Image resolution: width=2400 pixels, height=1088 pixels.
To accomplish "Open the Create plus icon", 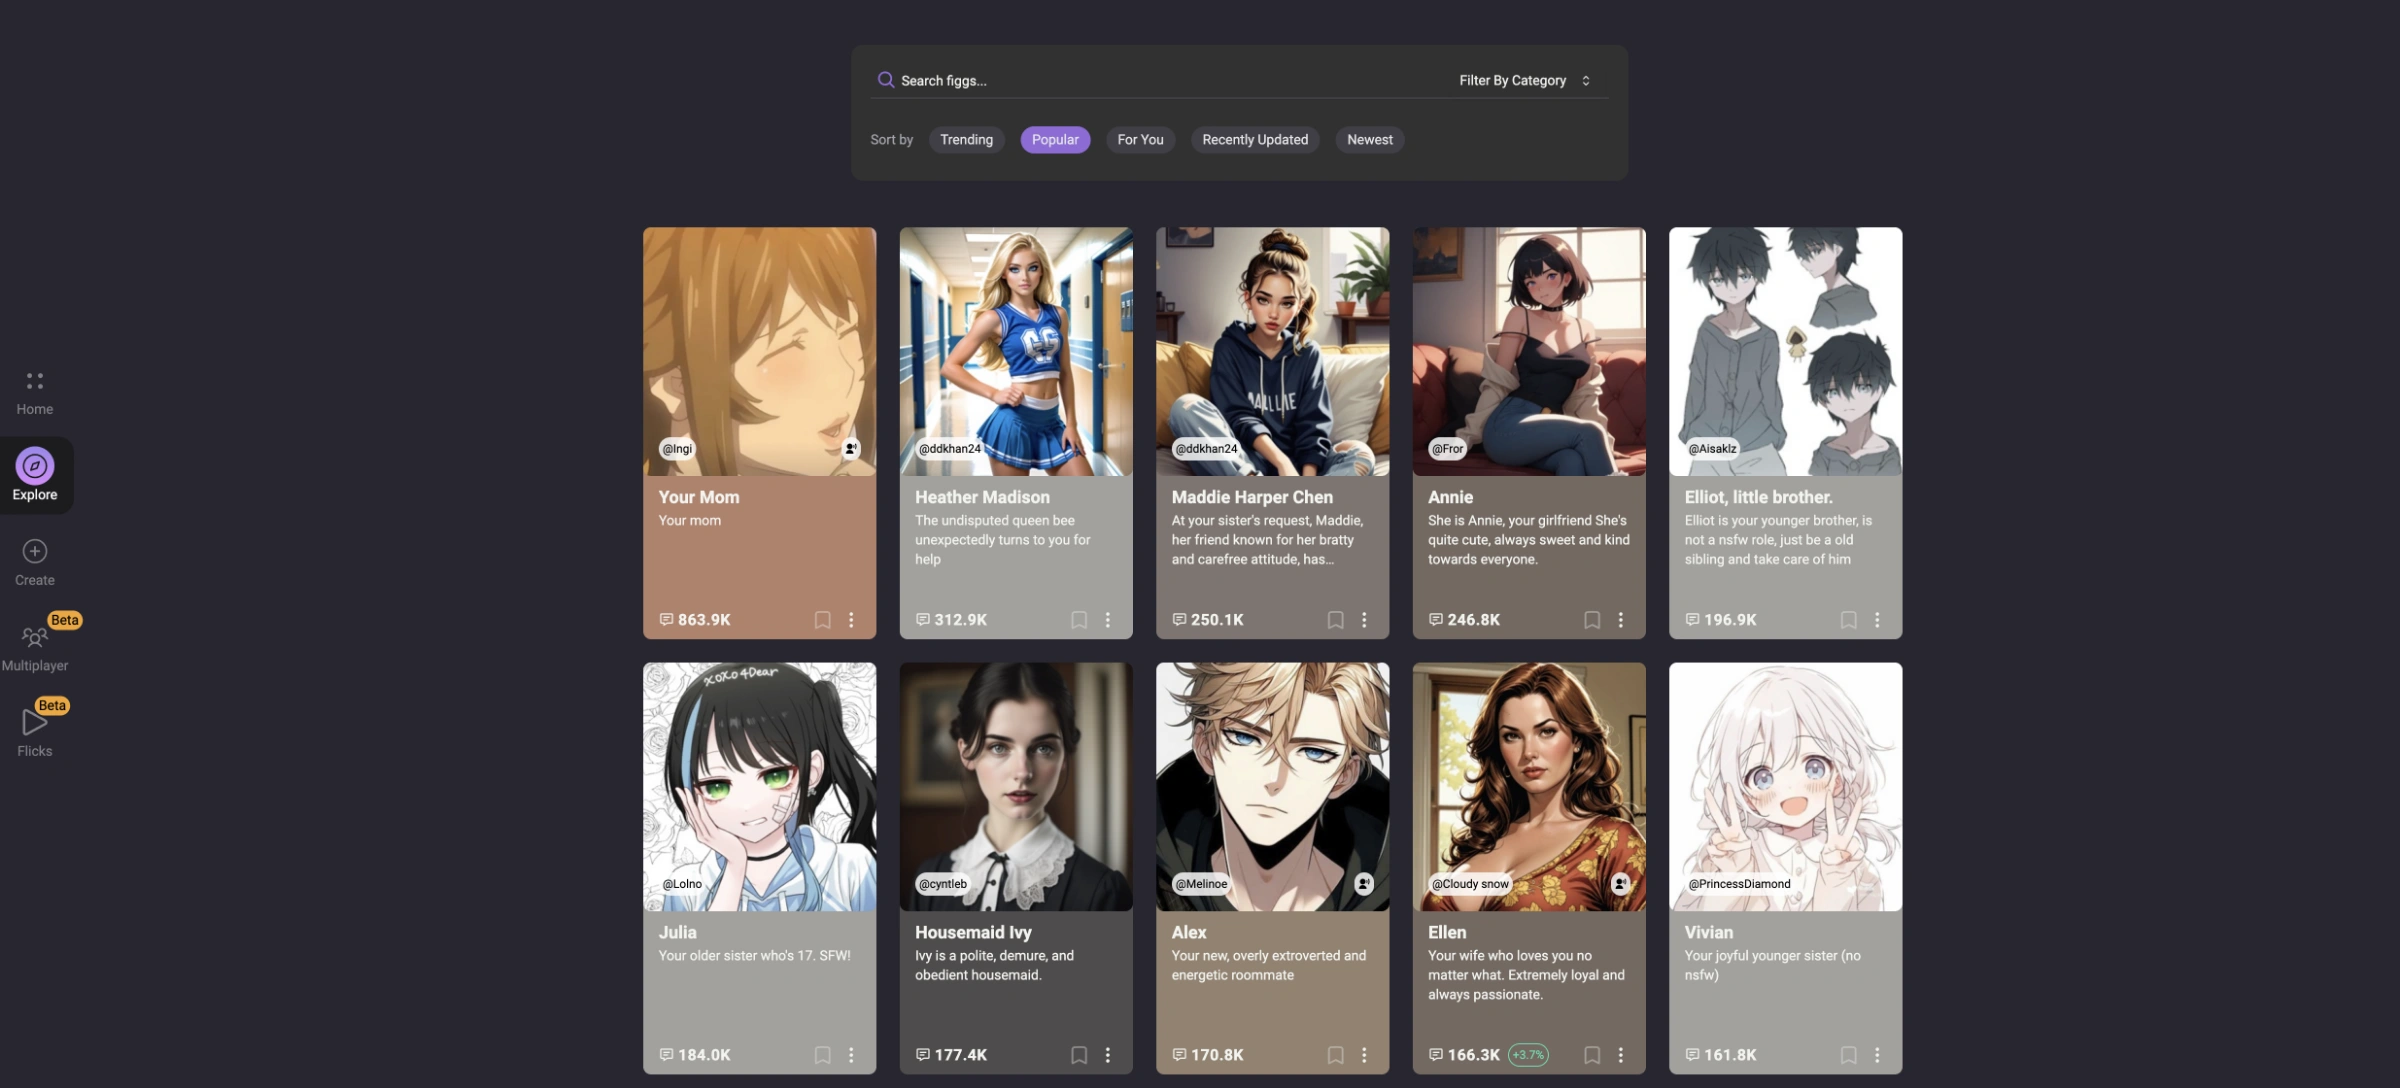I will pos(35,551).
